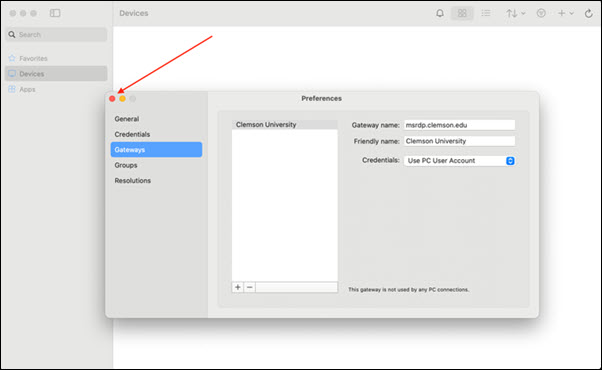Viewport: 602px width, 370px height.
Task: Open Apps in the sidebar
Action: (56, 89)
